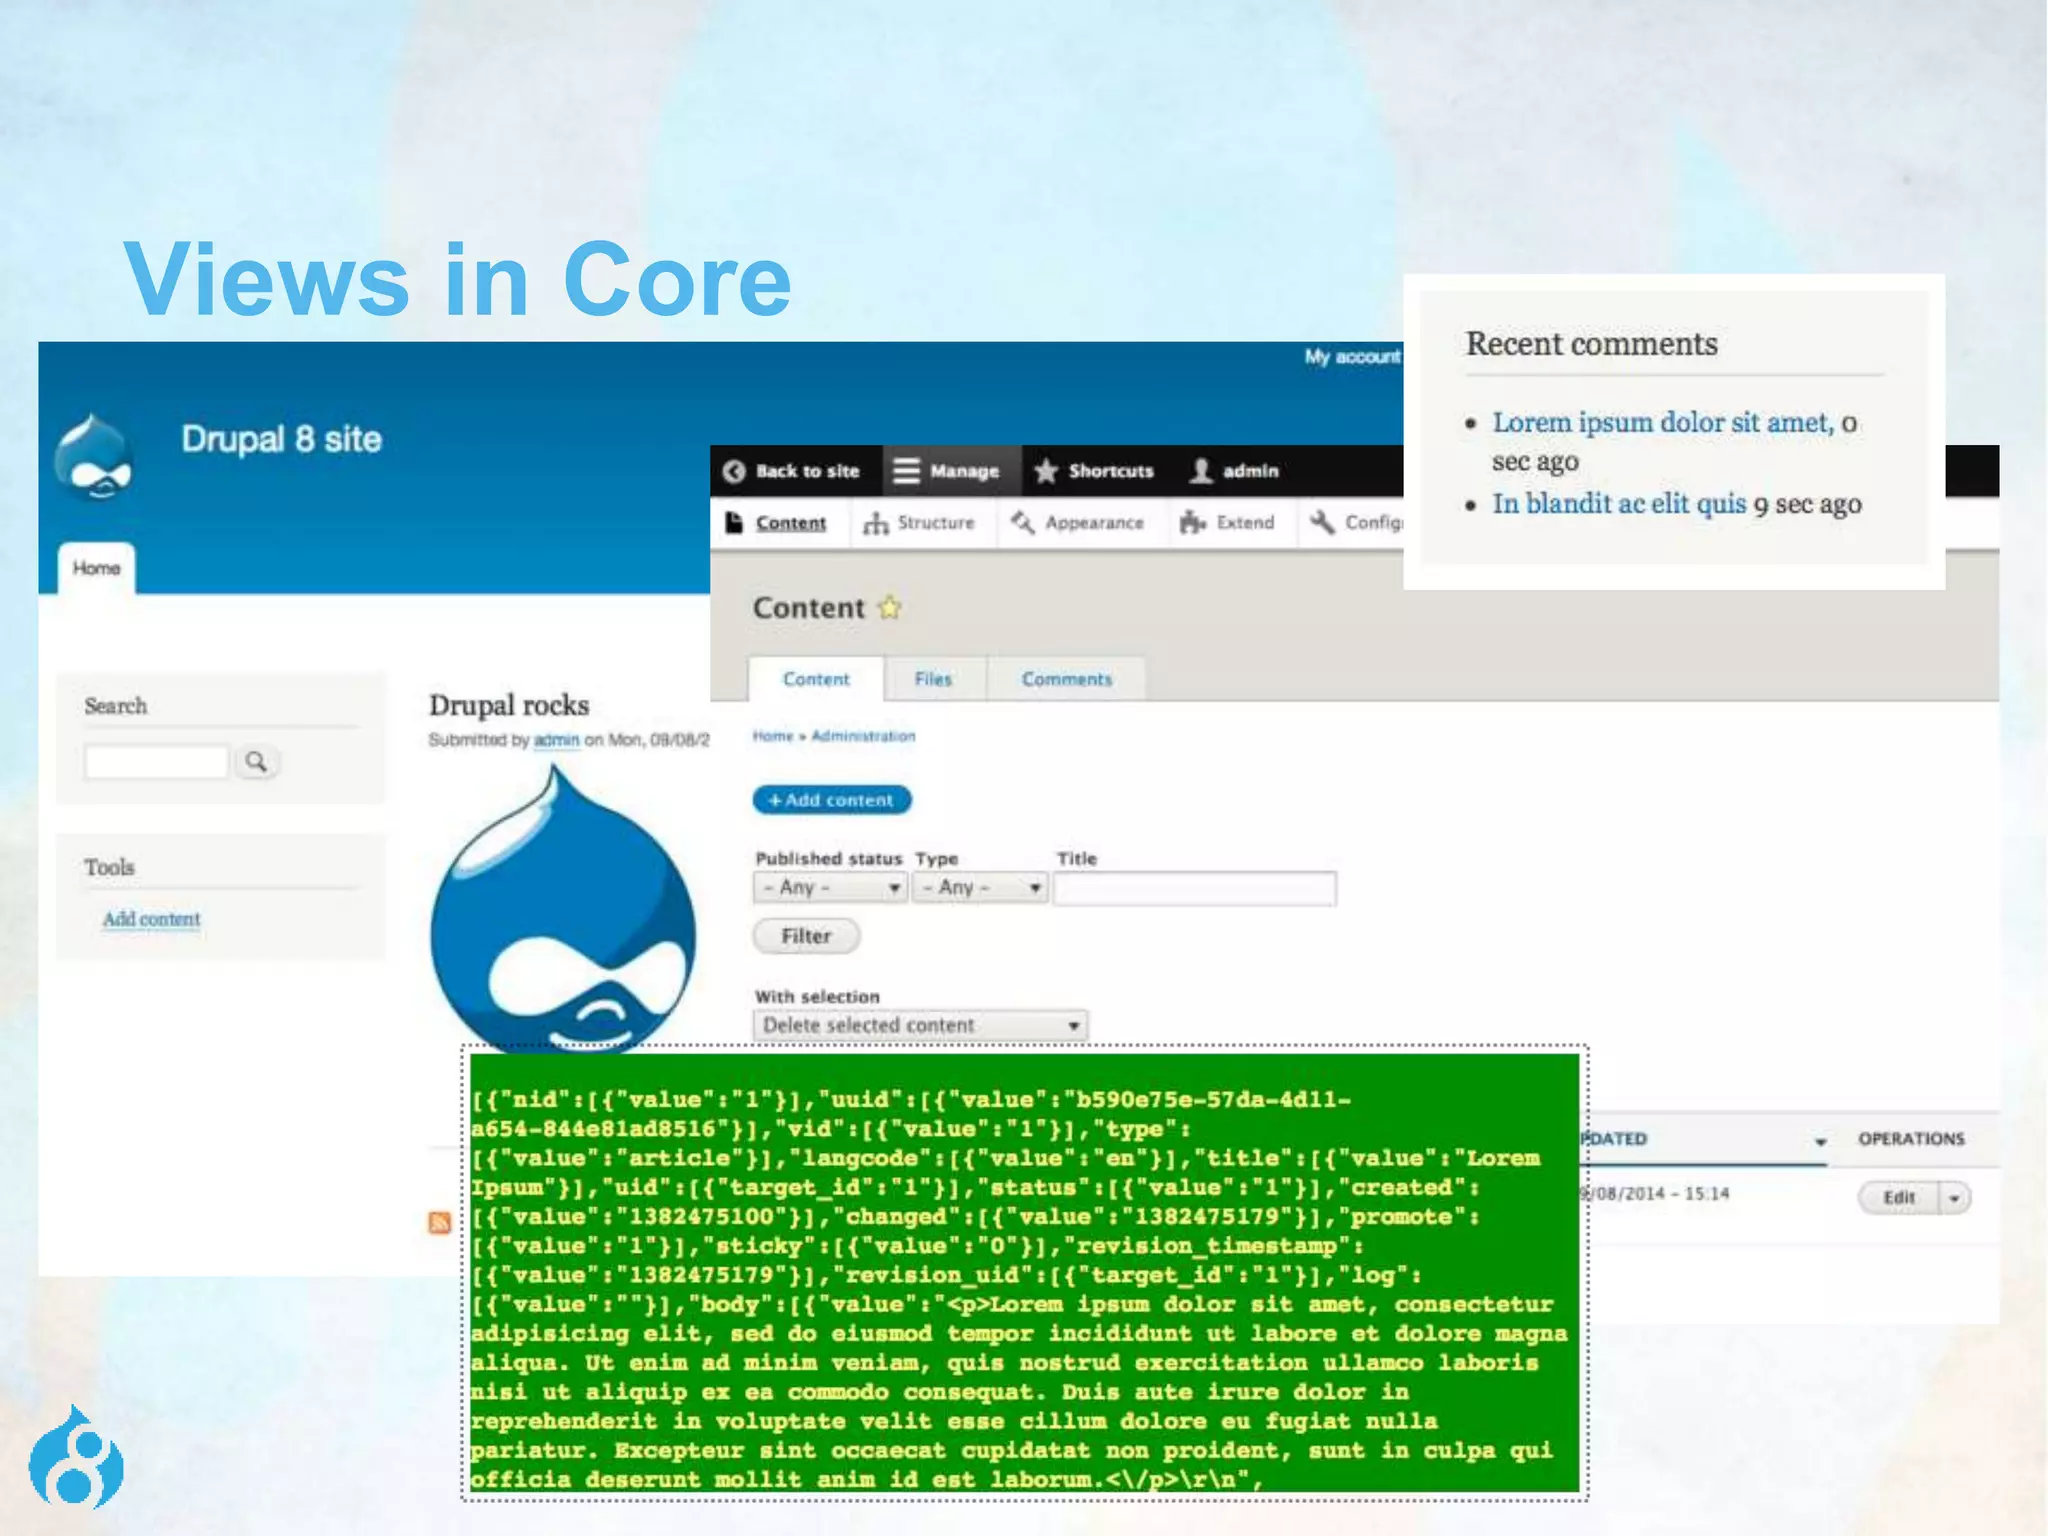Click the Structure hierarchy icon
This screenshot has width=2048, height=1536.
click(x=876, y=523)
